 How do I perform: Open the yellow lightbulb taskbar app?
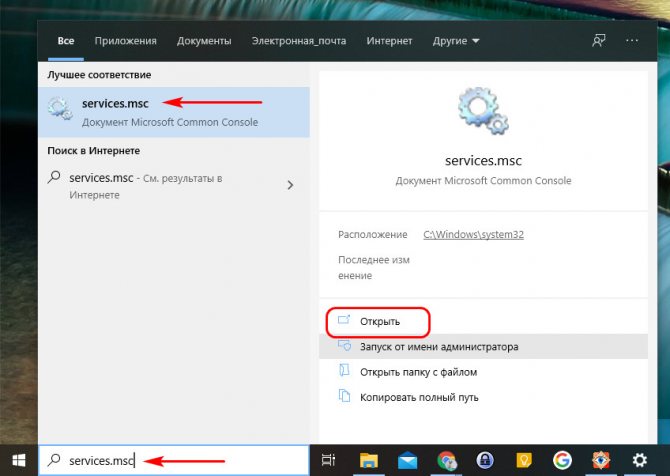[524, 460]
